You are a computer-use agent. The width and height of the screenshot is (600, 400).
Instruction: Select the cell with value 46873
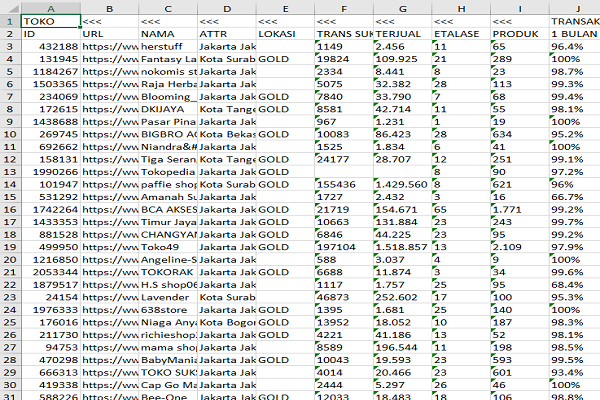click(344, 297)
